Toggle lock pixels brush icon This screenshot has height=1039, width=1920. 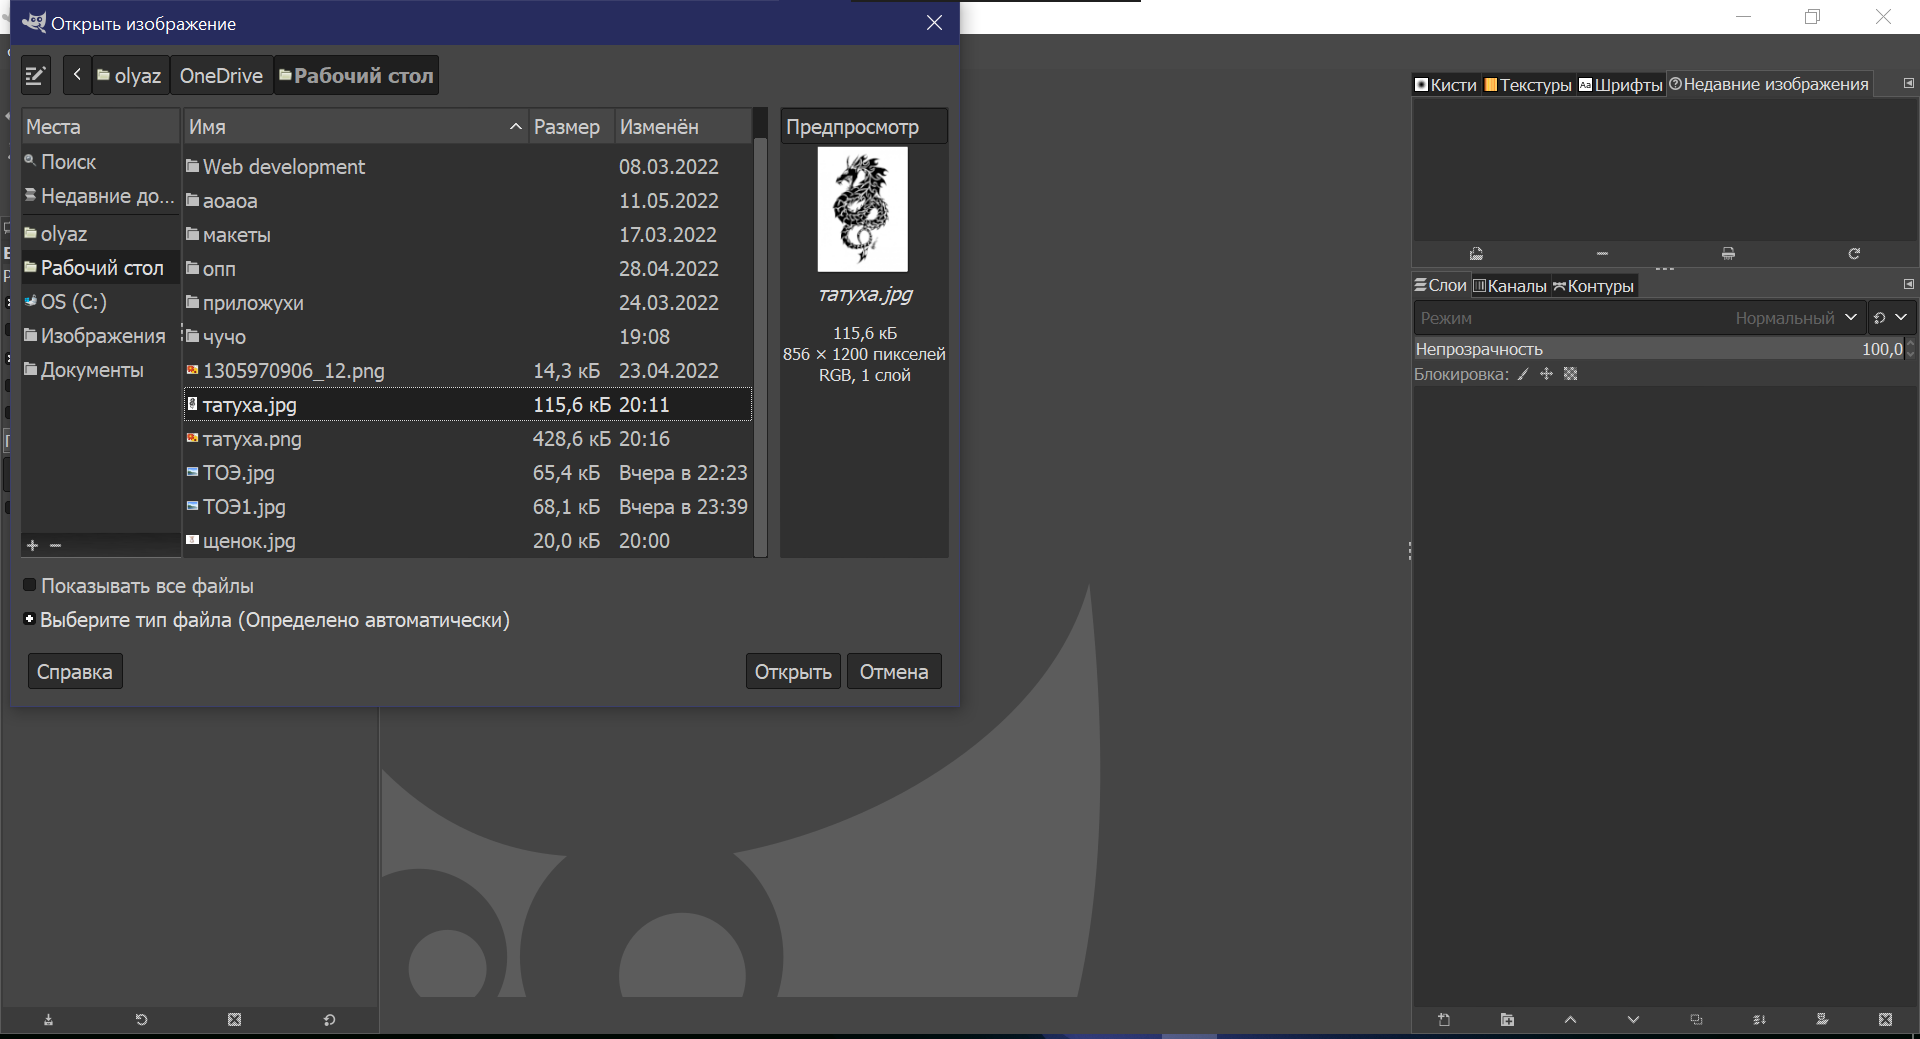[1523, 374]
